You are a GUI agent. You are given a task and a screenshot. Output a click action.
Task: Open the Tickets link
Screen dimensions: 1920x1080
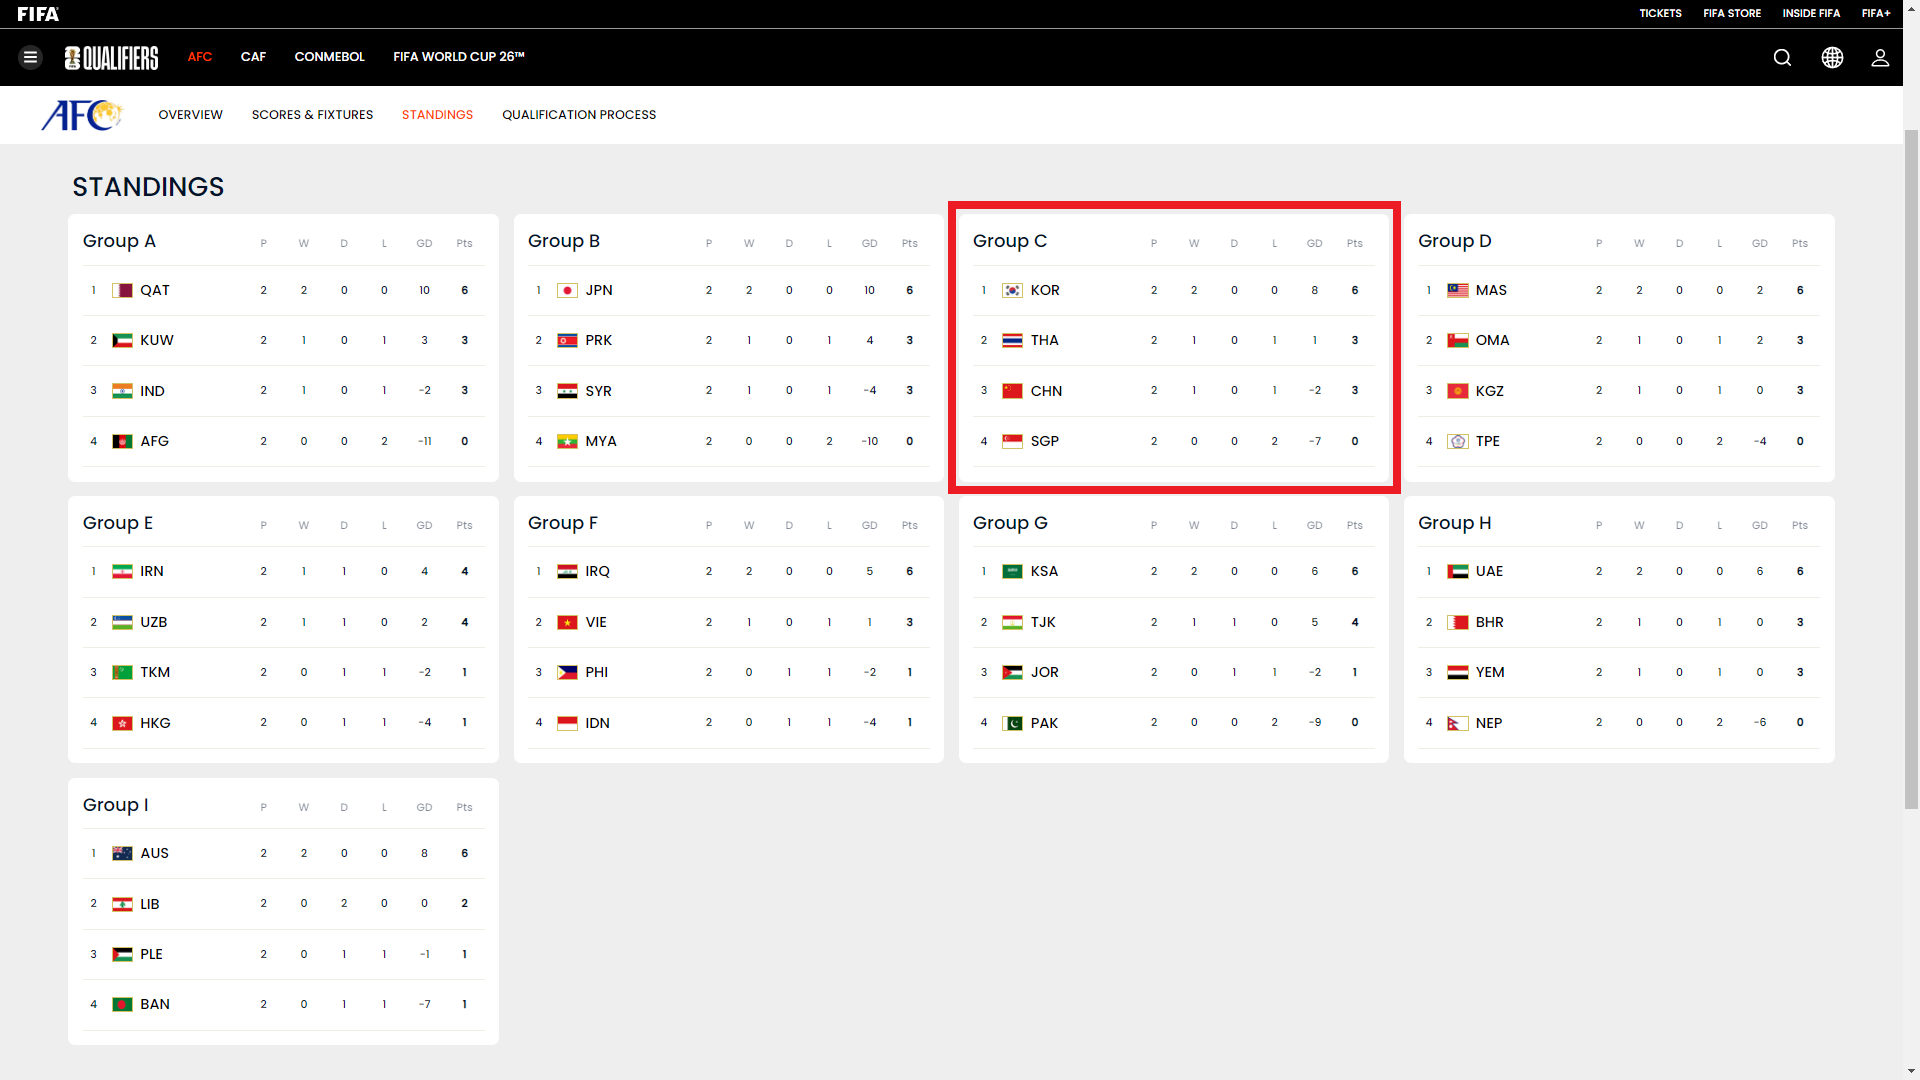pos(1660,13)
